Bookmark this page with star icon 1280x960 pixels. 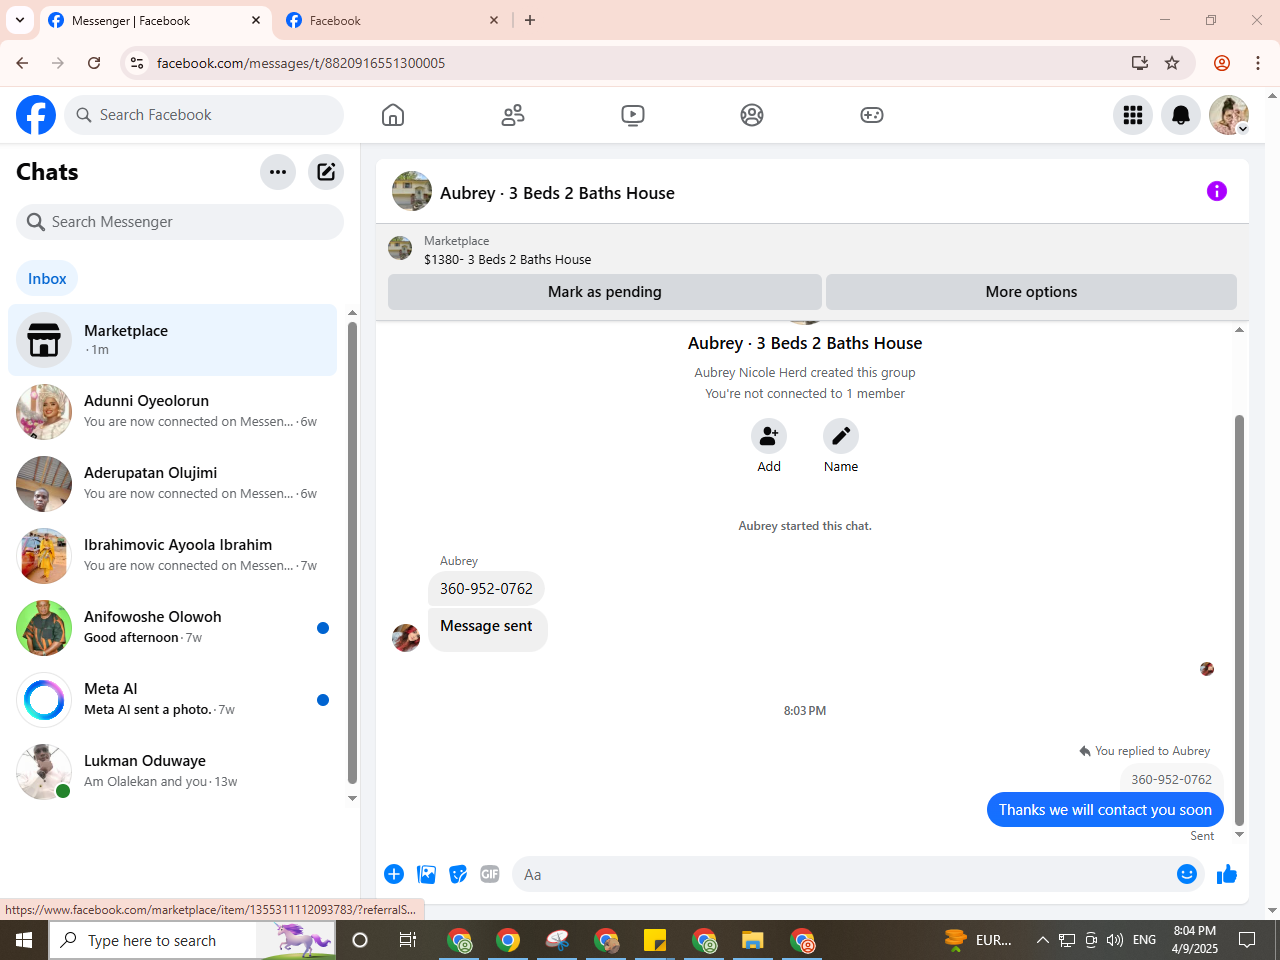1172,63
